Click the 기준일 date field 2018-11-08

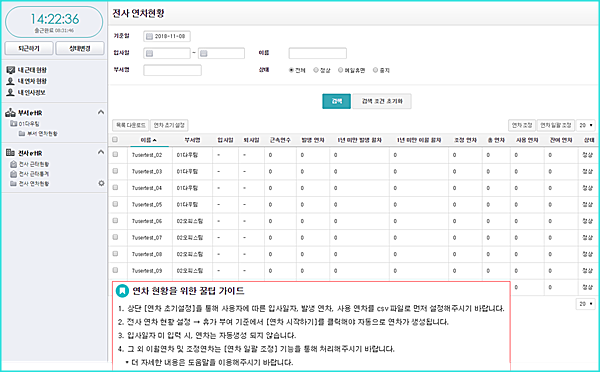(167, 36)
